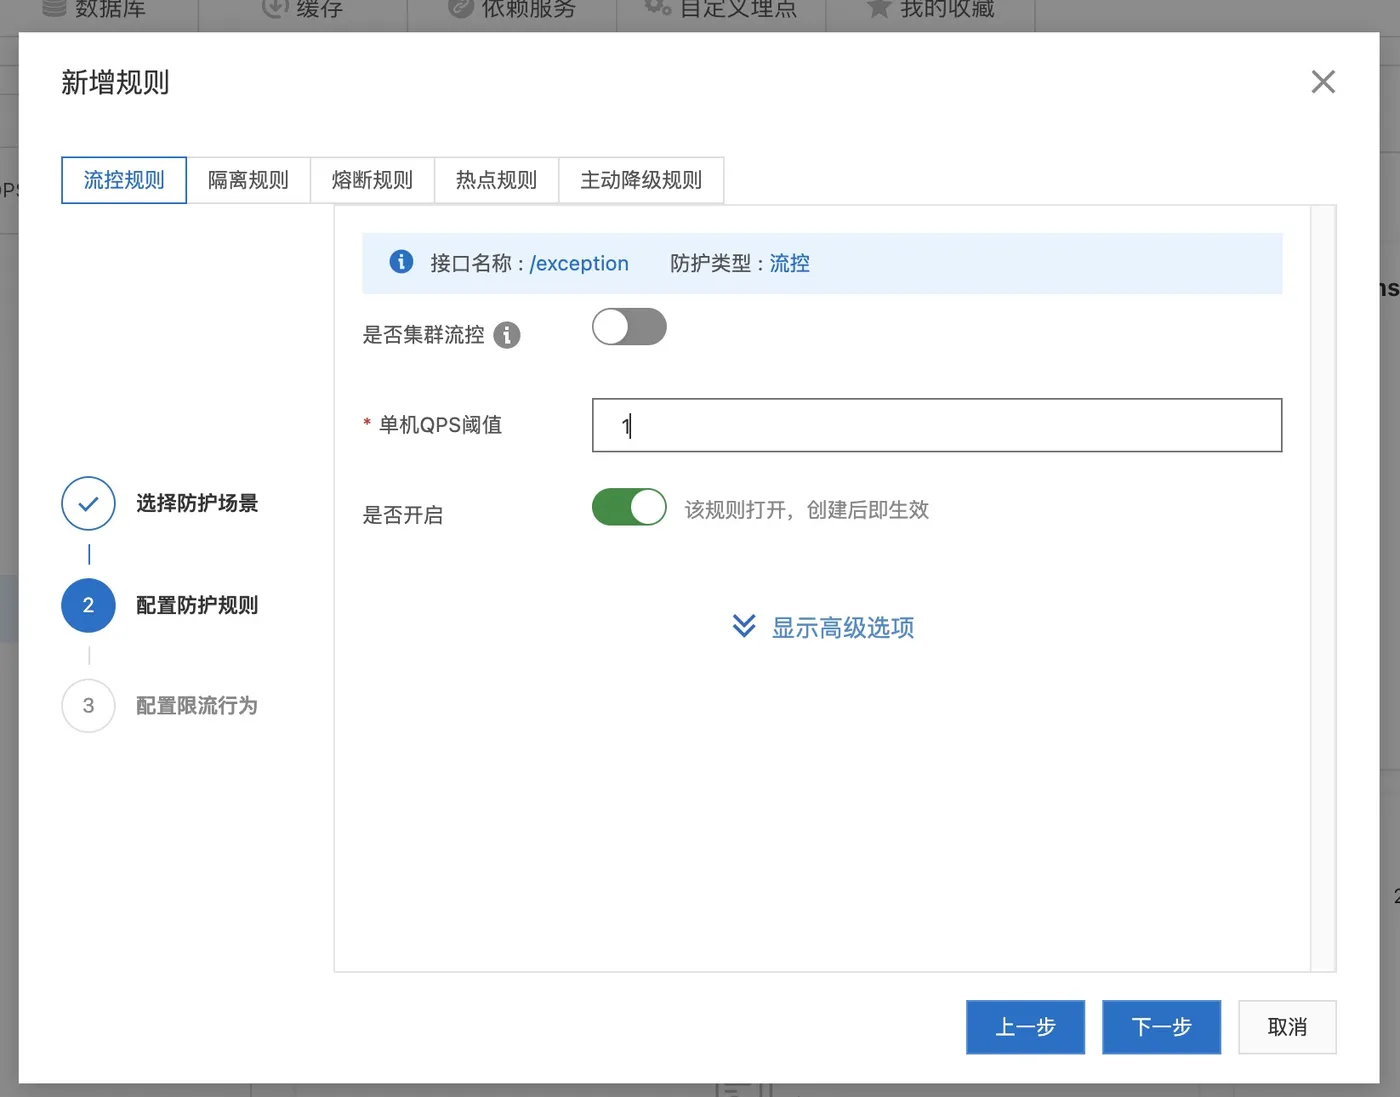The height and width of the screenshot is (1097, 1400).
Task: Switch to the 隔离规则 tab
Action: [x=248, y=180]
